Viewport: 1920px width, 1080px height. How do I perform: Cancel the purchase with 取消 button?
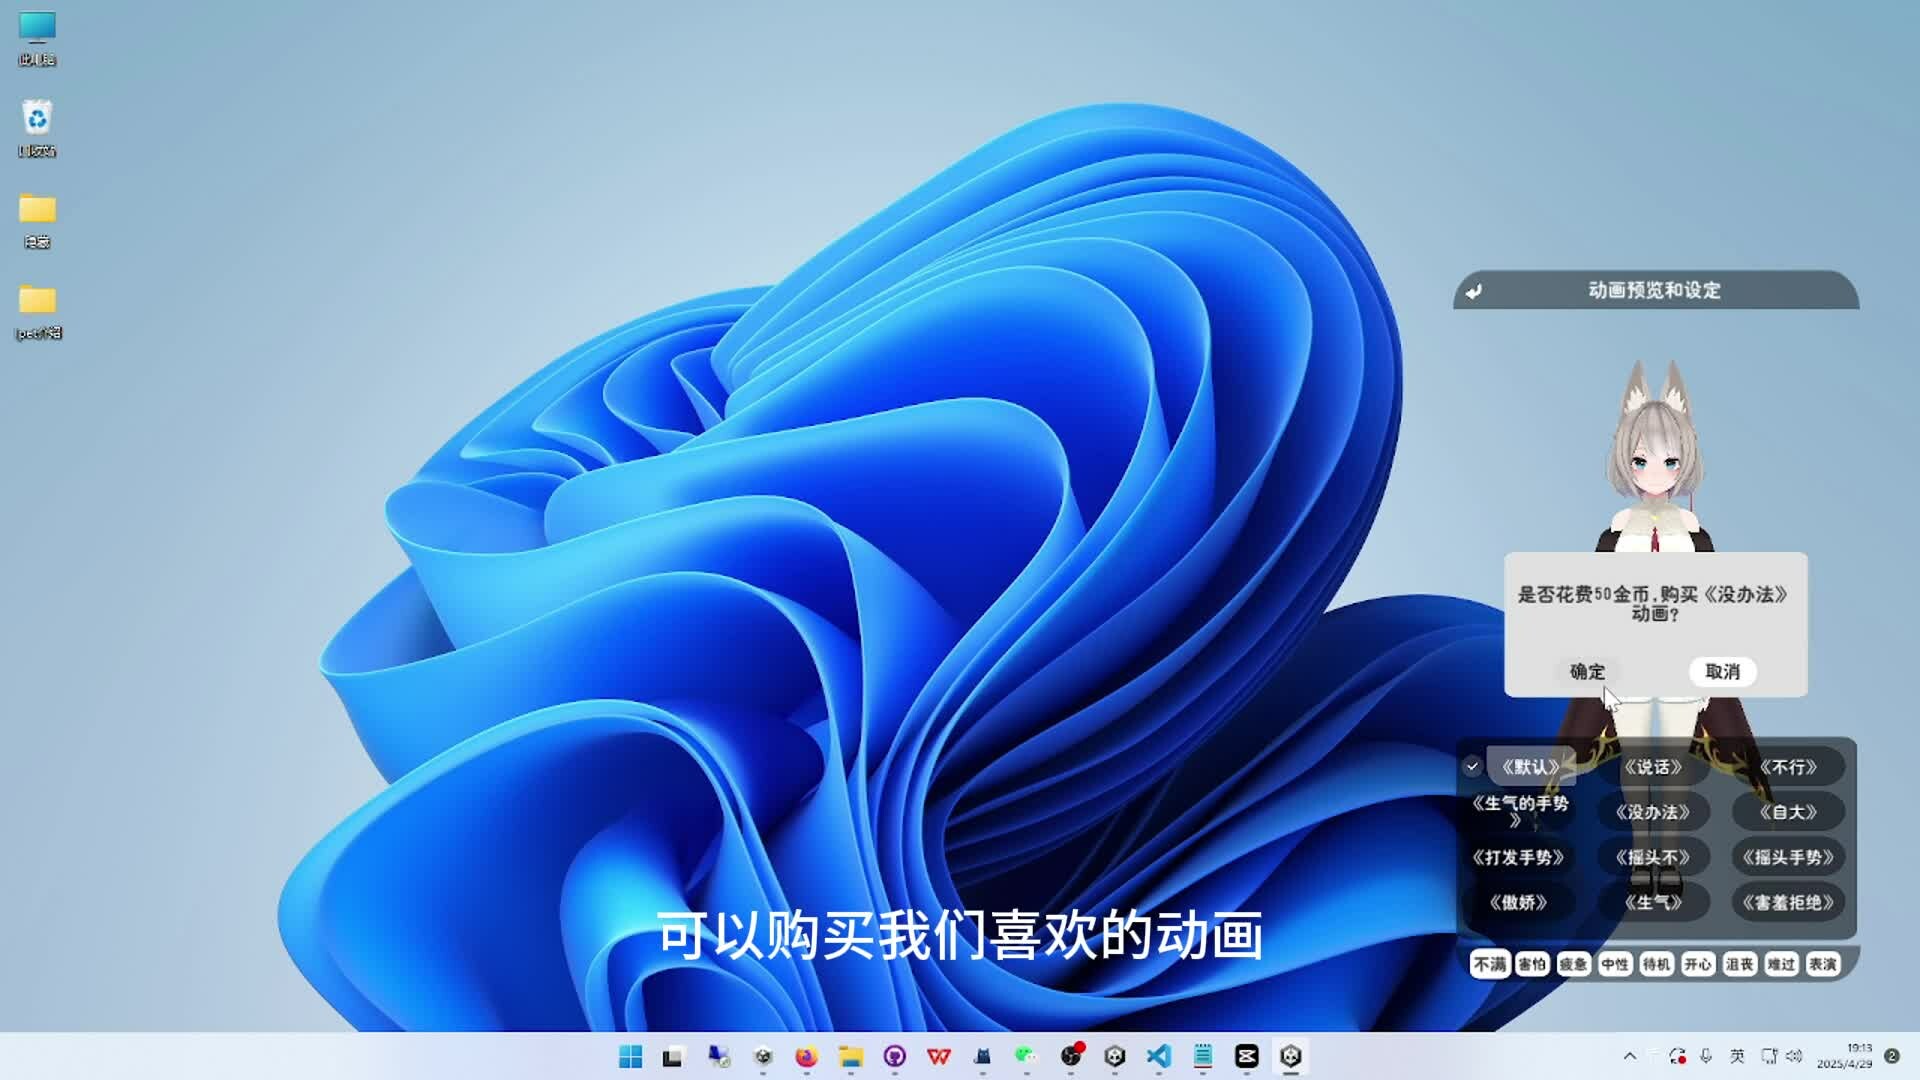click(x=1722, y=672)
